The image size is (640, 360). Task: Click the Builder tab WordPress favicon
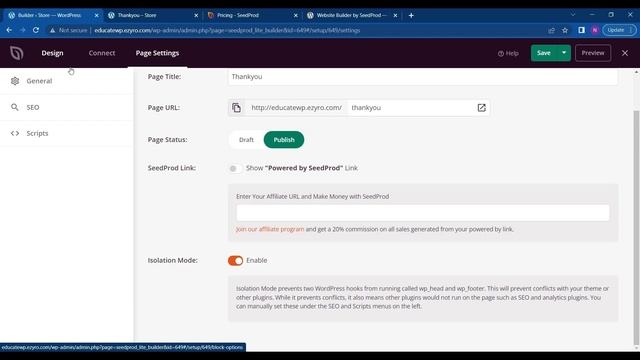click(x=11, y=15)
